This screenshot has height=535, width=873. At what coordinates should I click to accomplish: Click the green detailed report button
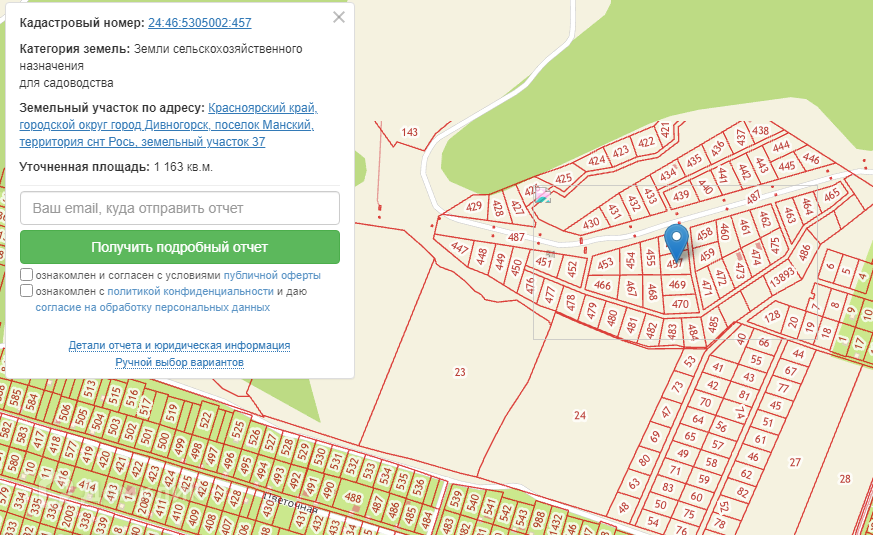tap(180, 247)
